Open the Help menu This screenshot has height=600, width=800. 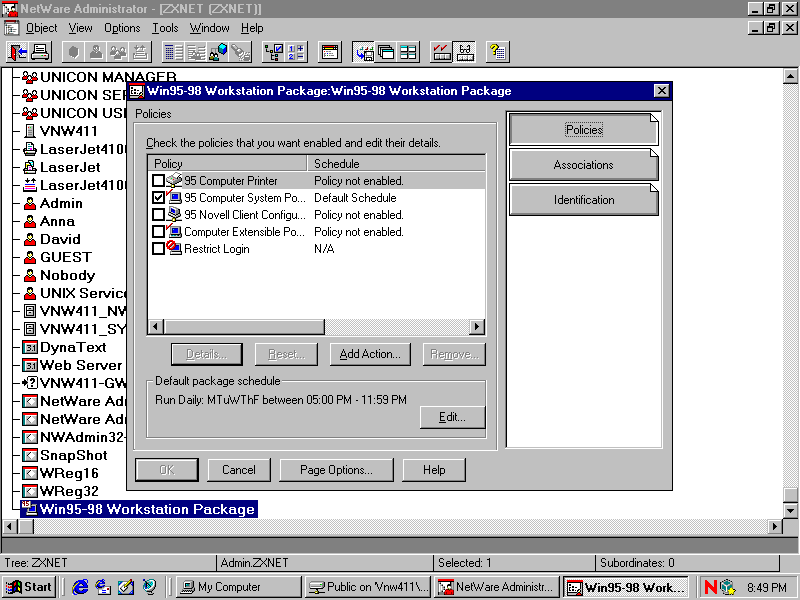coord(252,28)
